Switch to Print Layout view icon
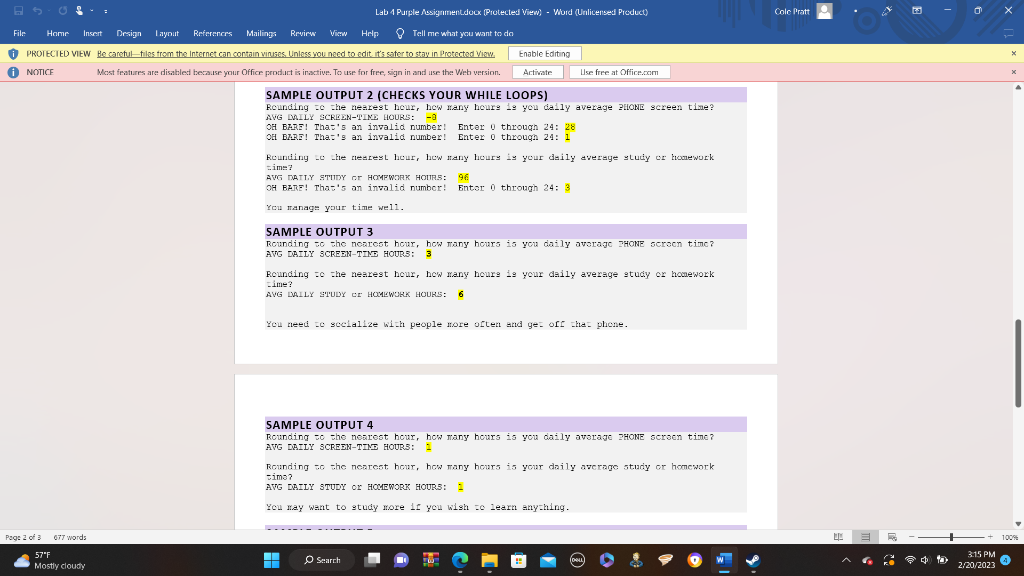The width and height of the screenshot is (1024, 576). 865,537
